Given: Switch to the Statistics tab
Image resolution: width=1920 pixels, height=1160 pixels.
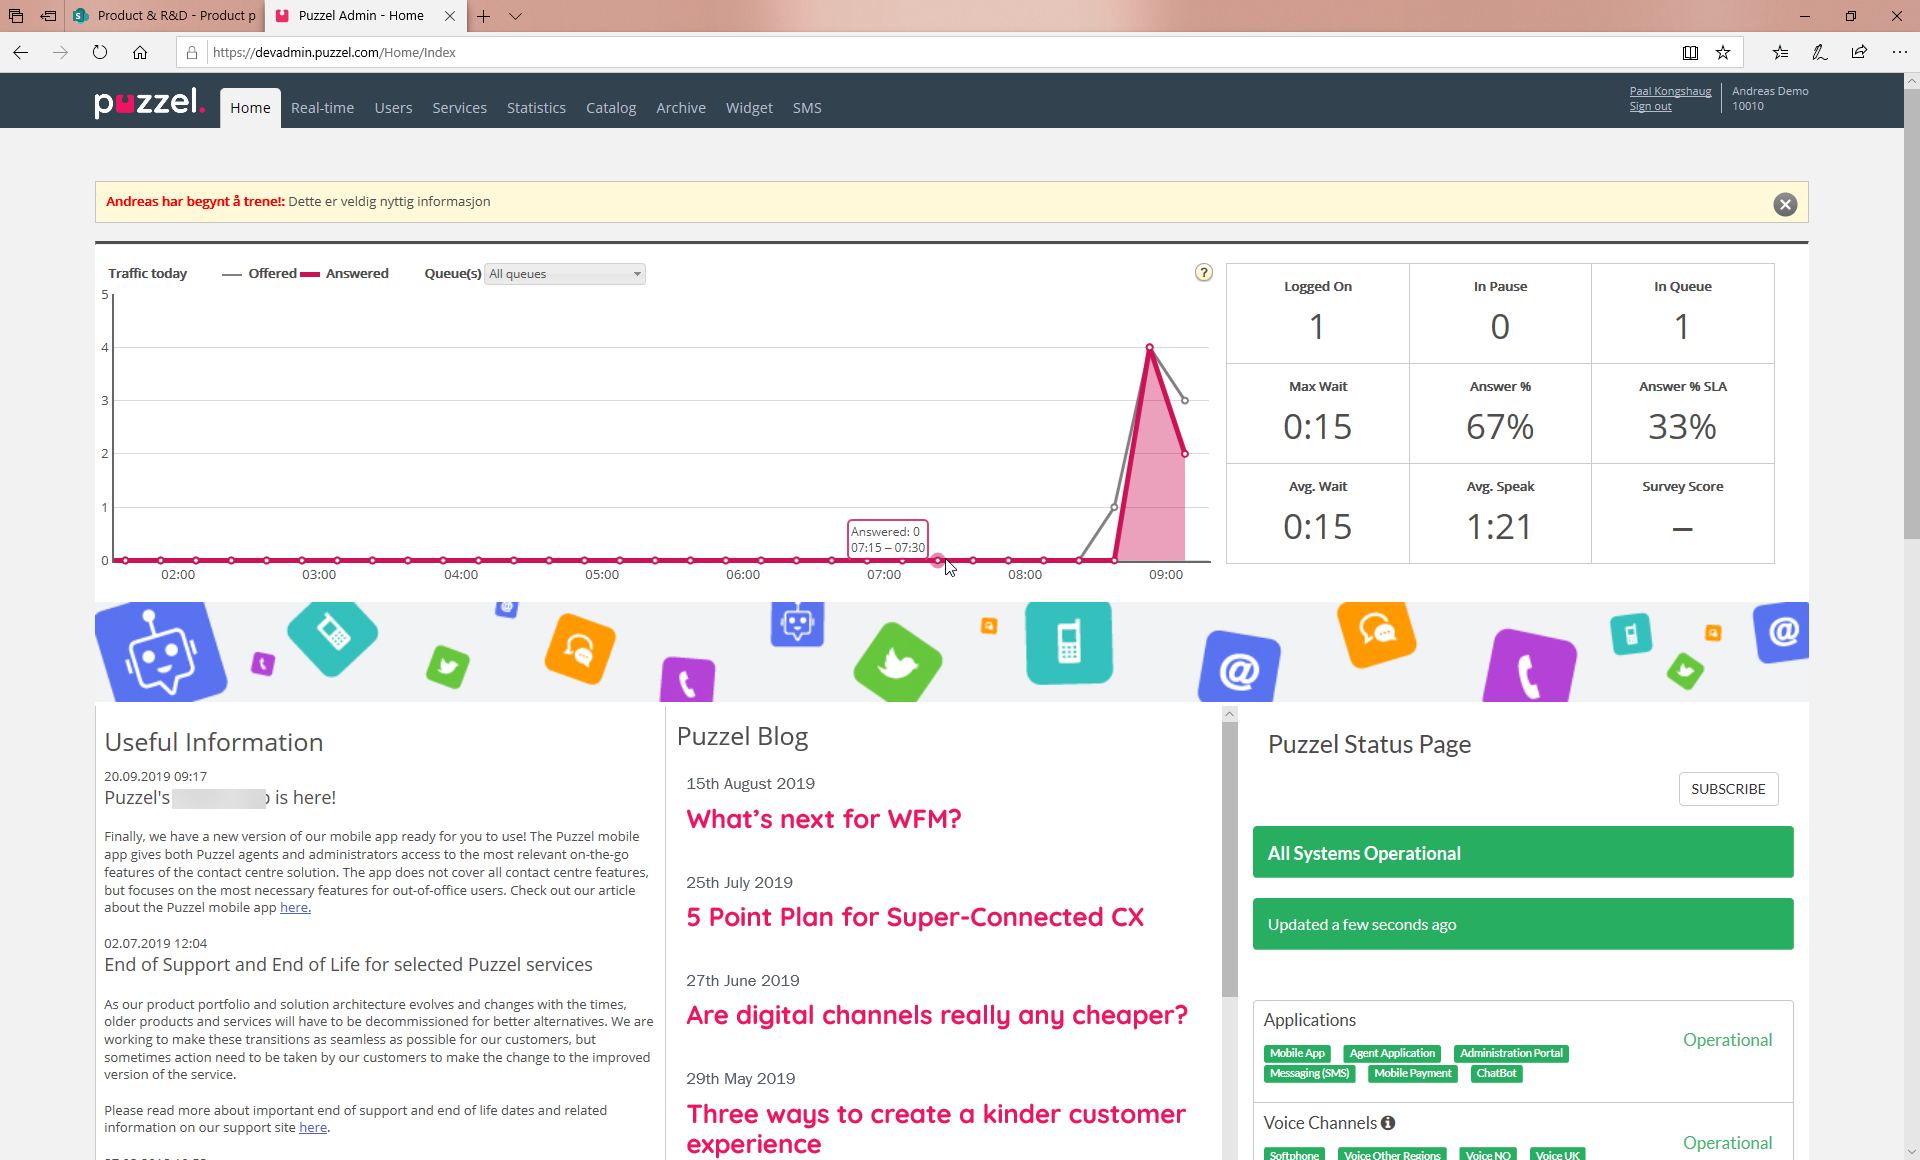Looking at the screenshot, I should click(536, 108).
